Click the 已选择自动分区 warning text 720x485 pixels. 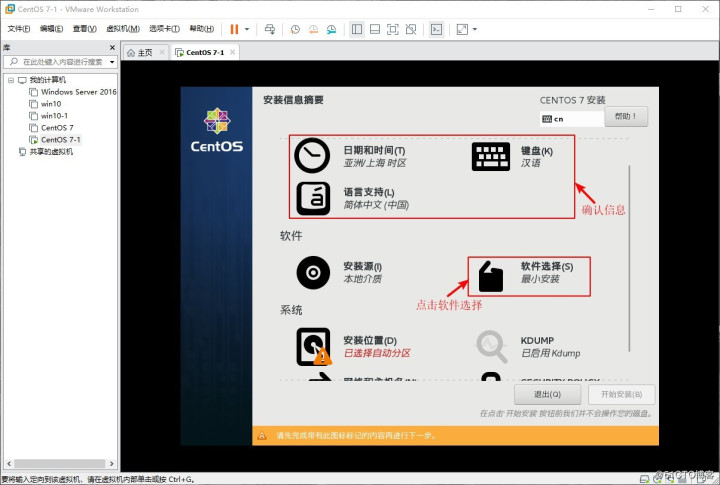pos(377,353)
